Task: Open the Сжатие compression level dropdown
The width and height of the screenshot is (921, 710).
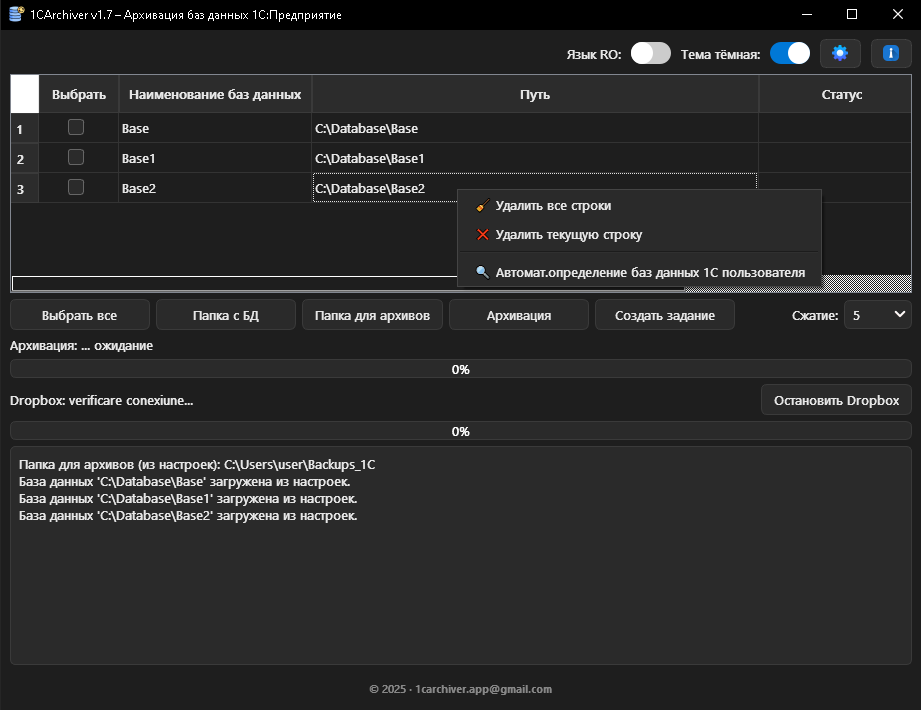Action: tap(878, 314)
